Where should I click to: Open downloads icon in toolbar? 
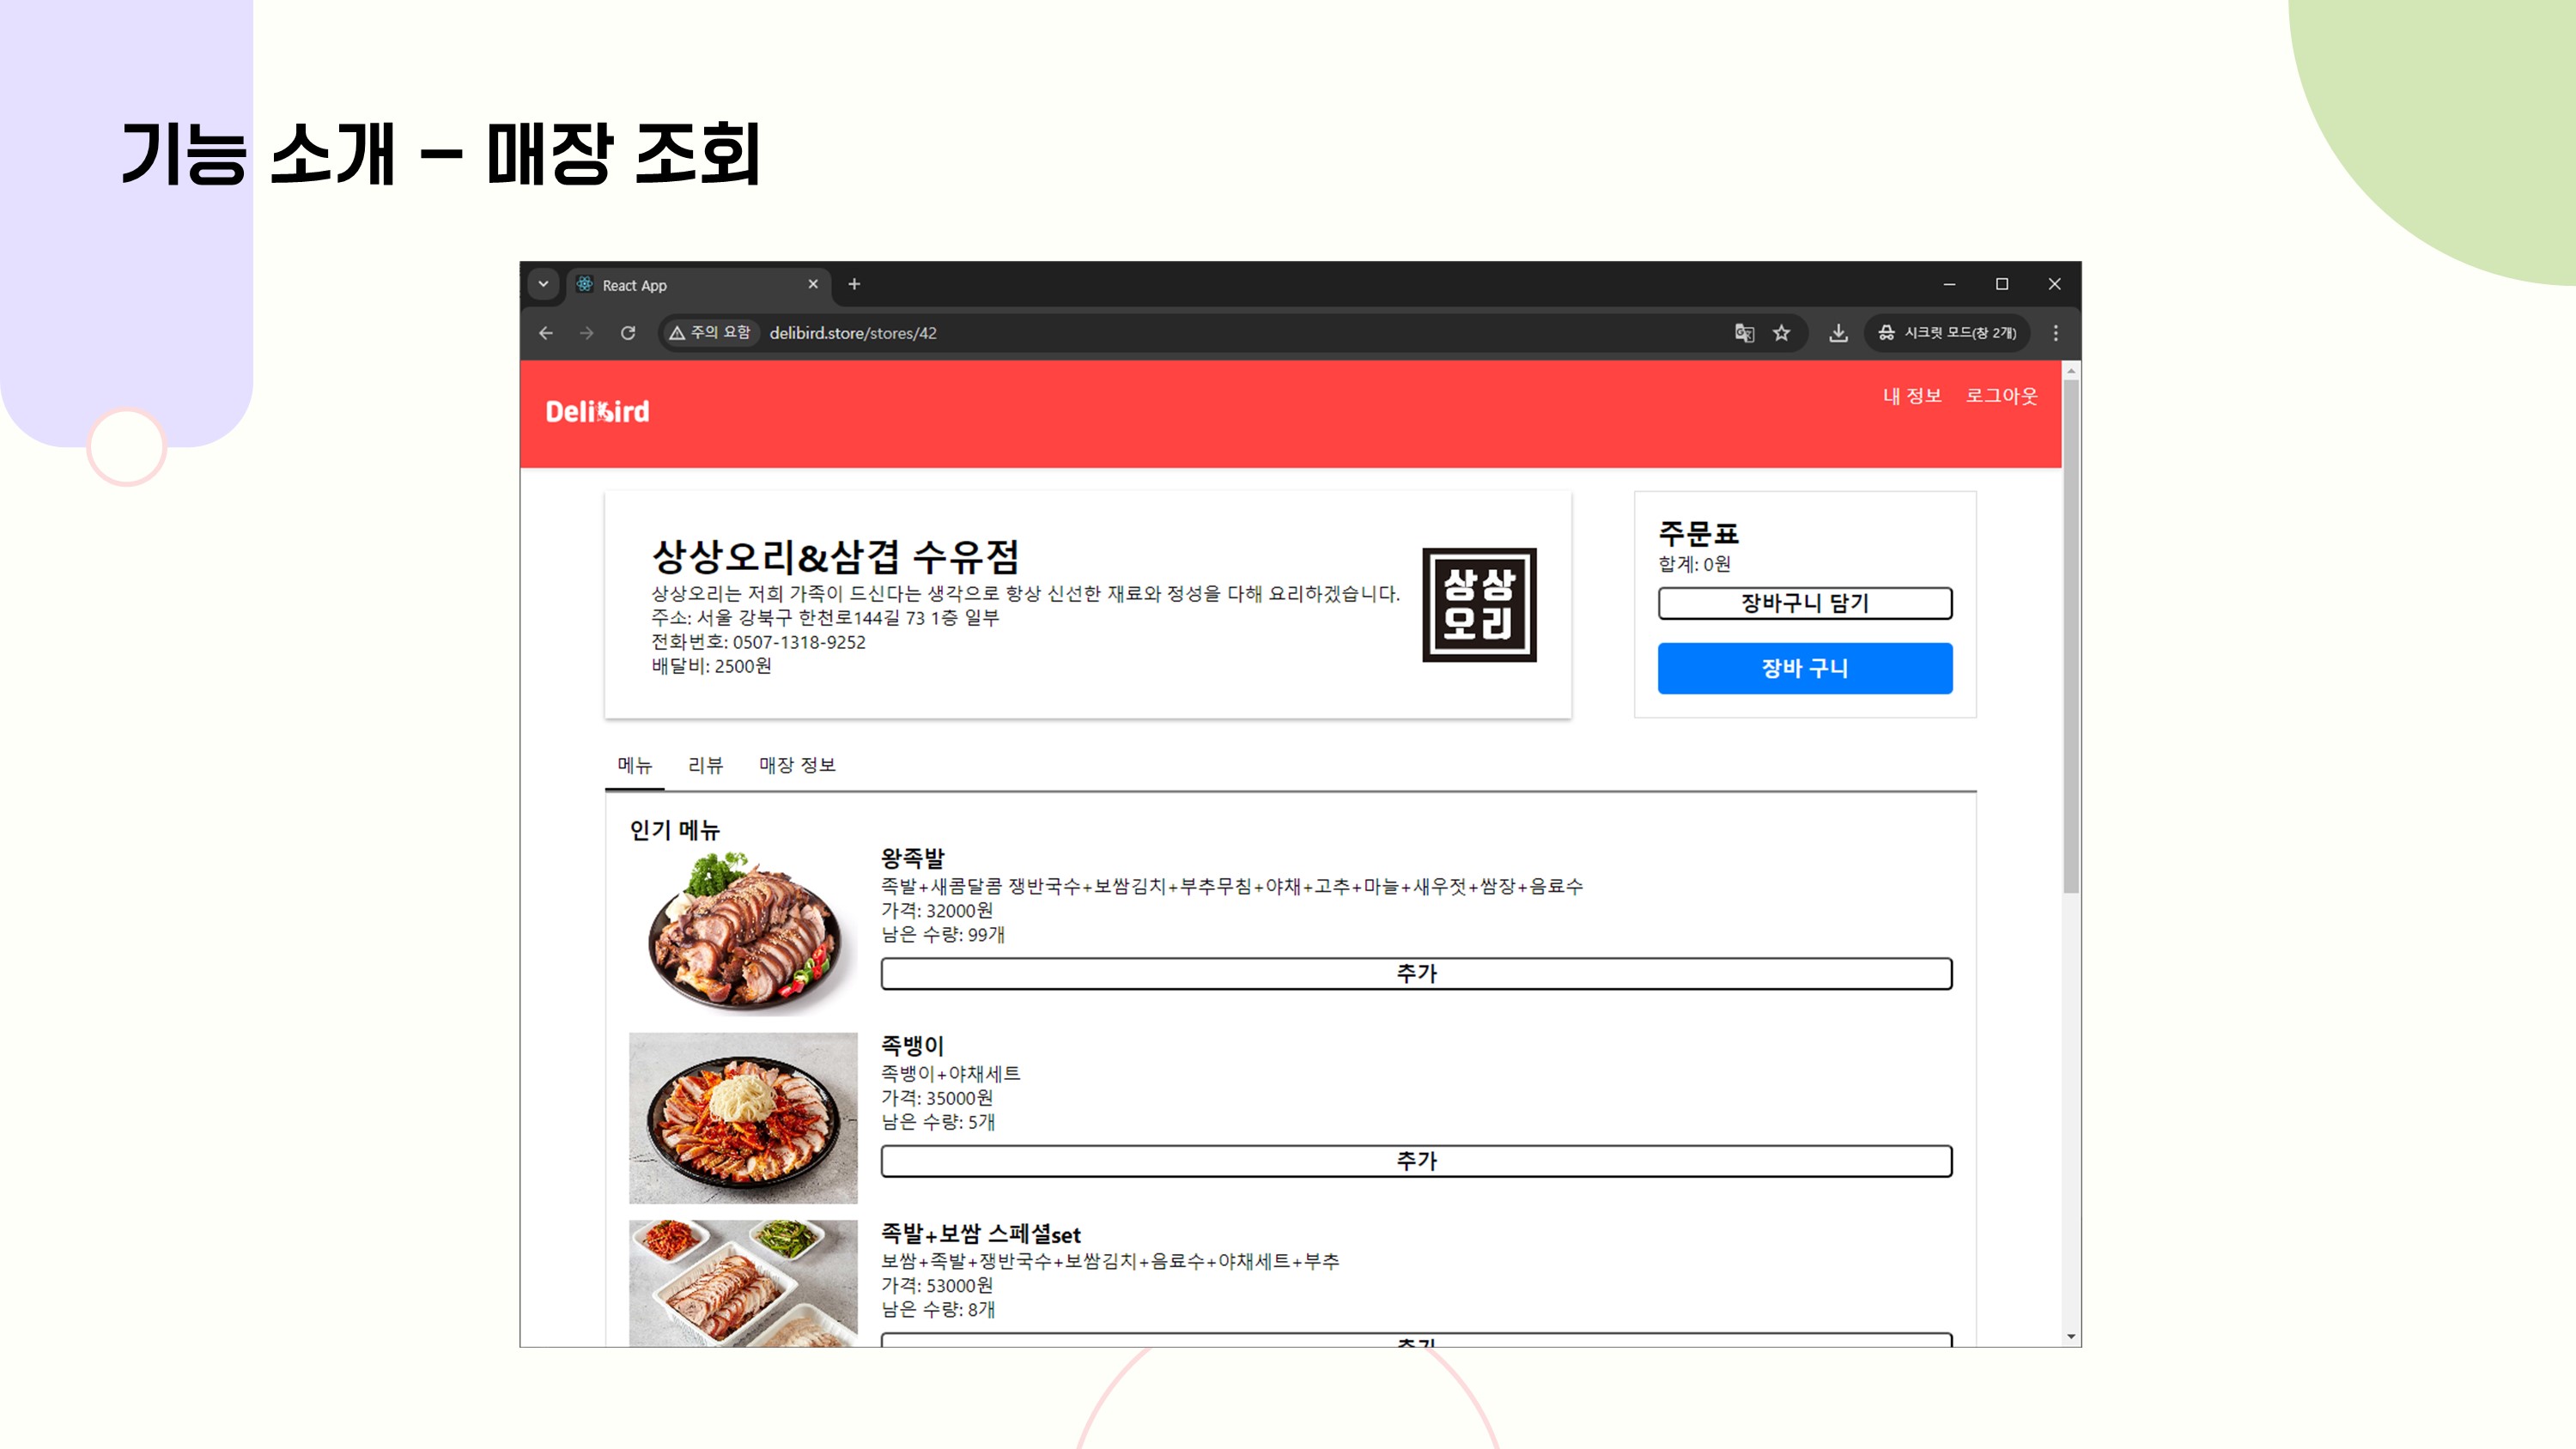point(1838,333)
